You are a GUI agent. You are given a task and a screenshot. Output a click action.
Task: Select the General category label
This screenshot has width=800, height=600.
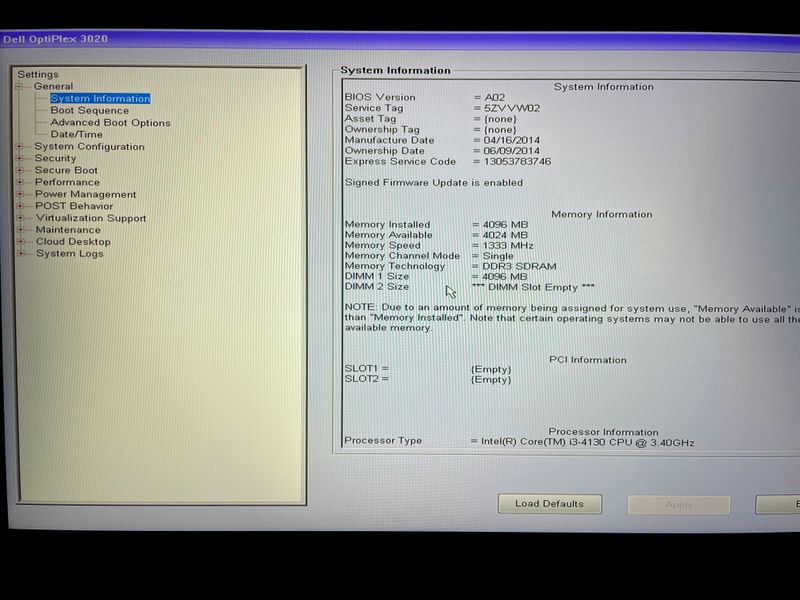pyautogui.click(x=53, y=86)
